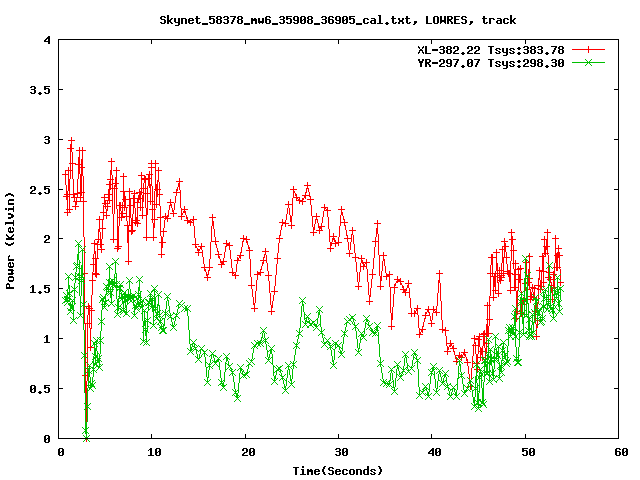The width and height of the screenshot is (640, 480).
Task: Click the x-axis tick label 60
Action: pos(621,452)
